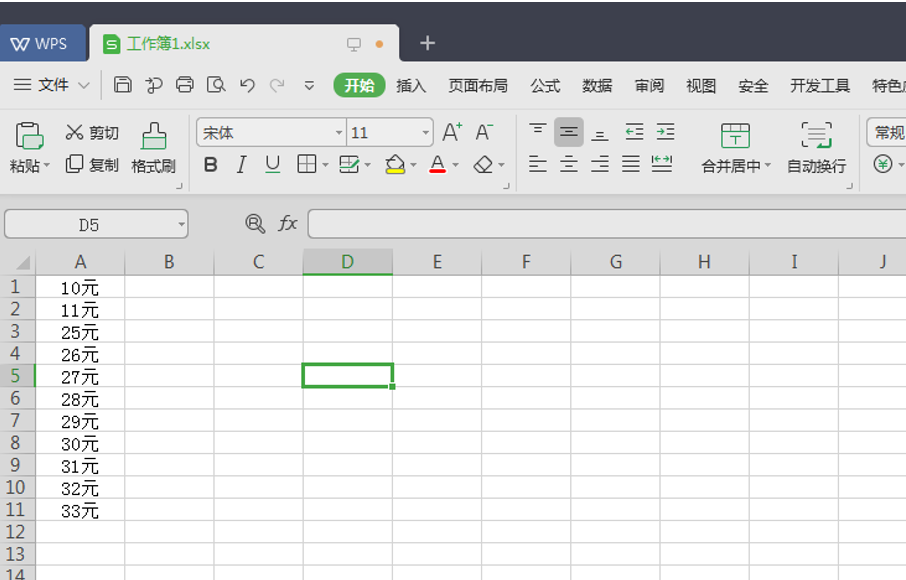This screenshot has width=906, height=580.
Task: Click the eraser clear-format icon
Action: [483, 165]
